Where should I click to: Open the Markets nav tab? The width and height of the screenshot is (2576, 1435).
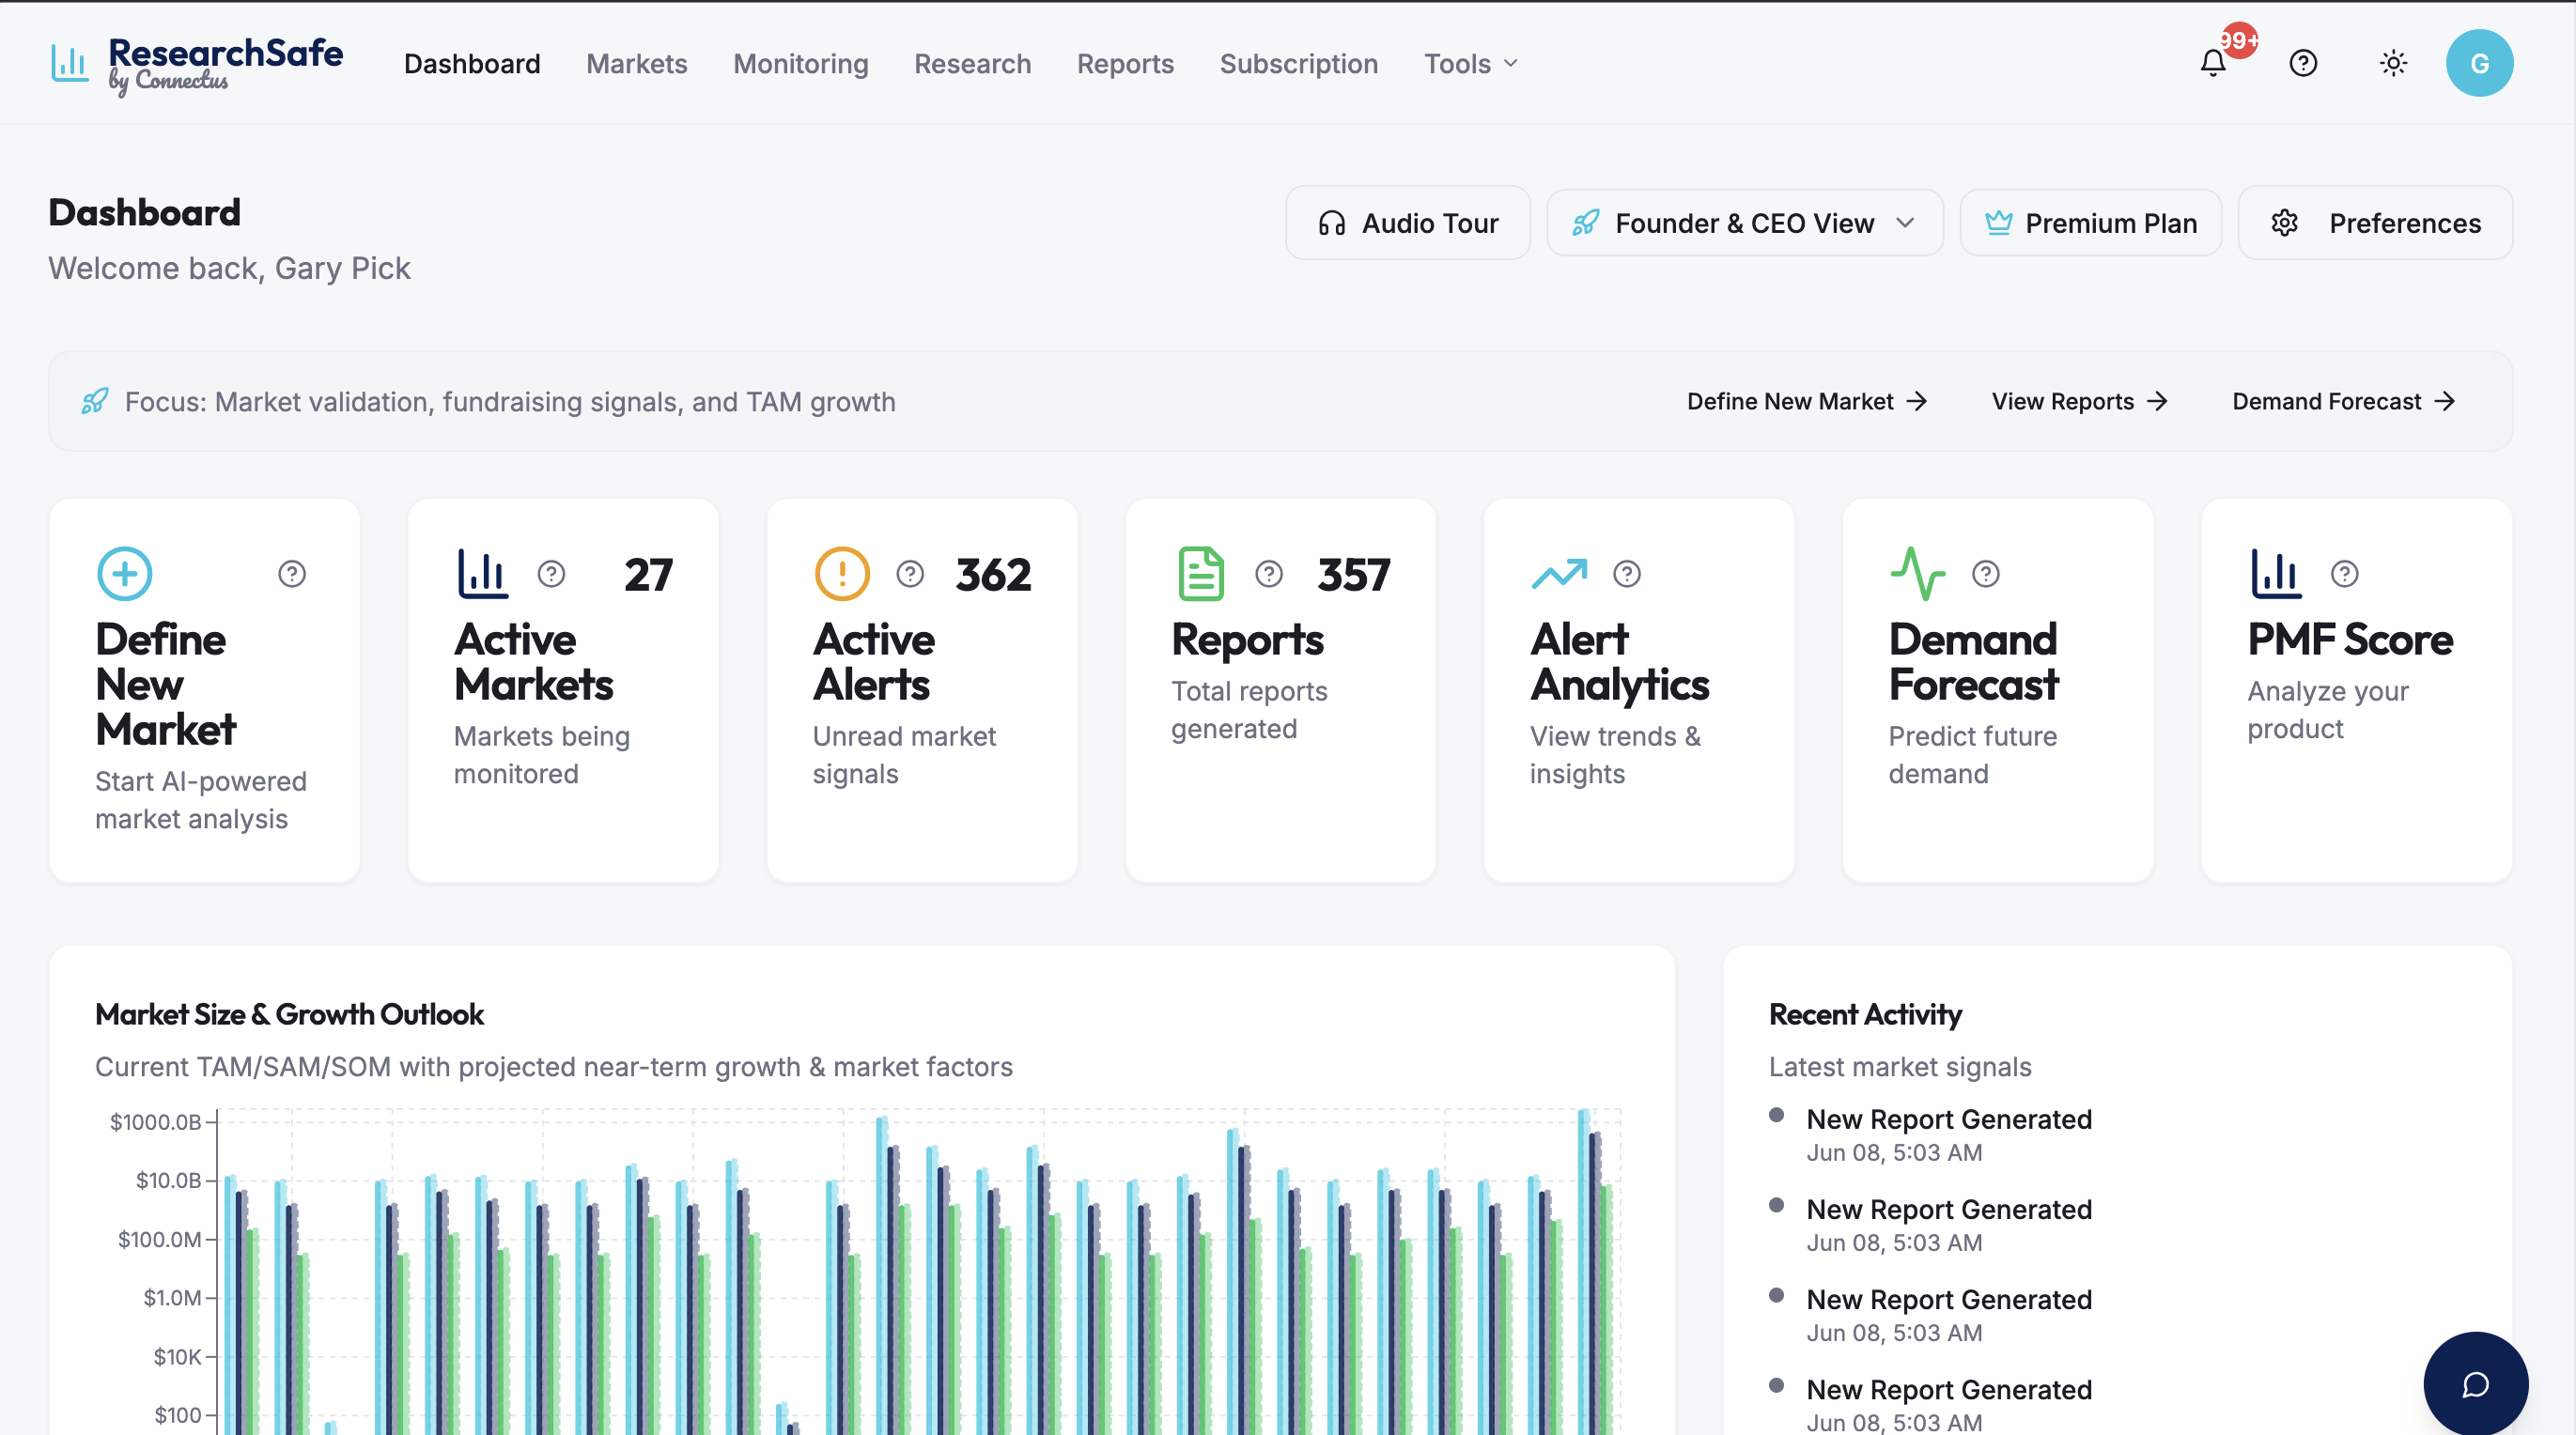636,63
